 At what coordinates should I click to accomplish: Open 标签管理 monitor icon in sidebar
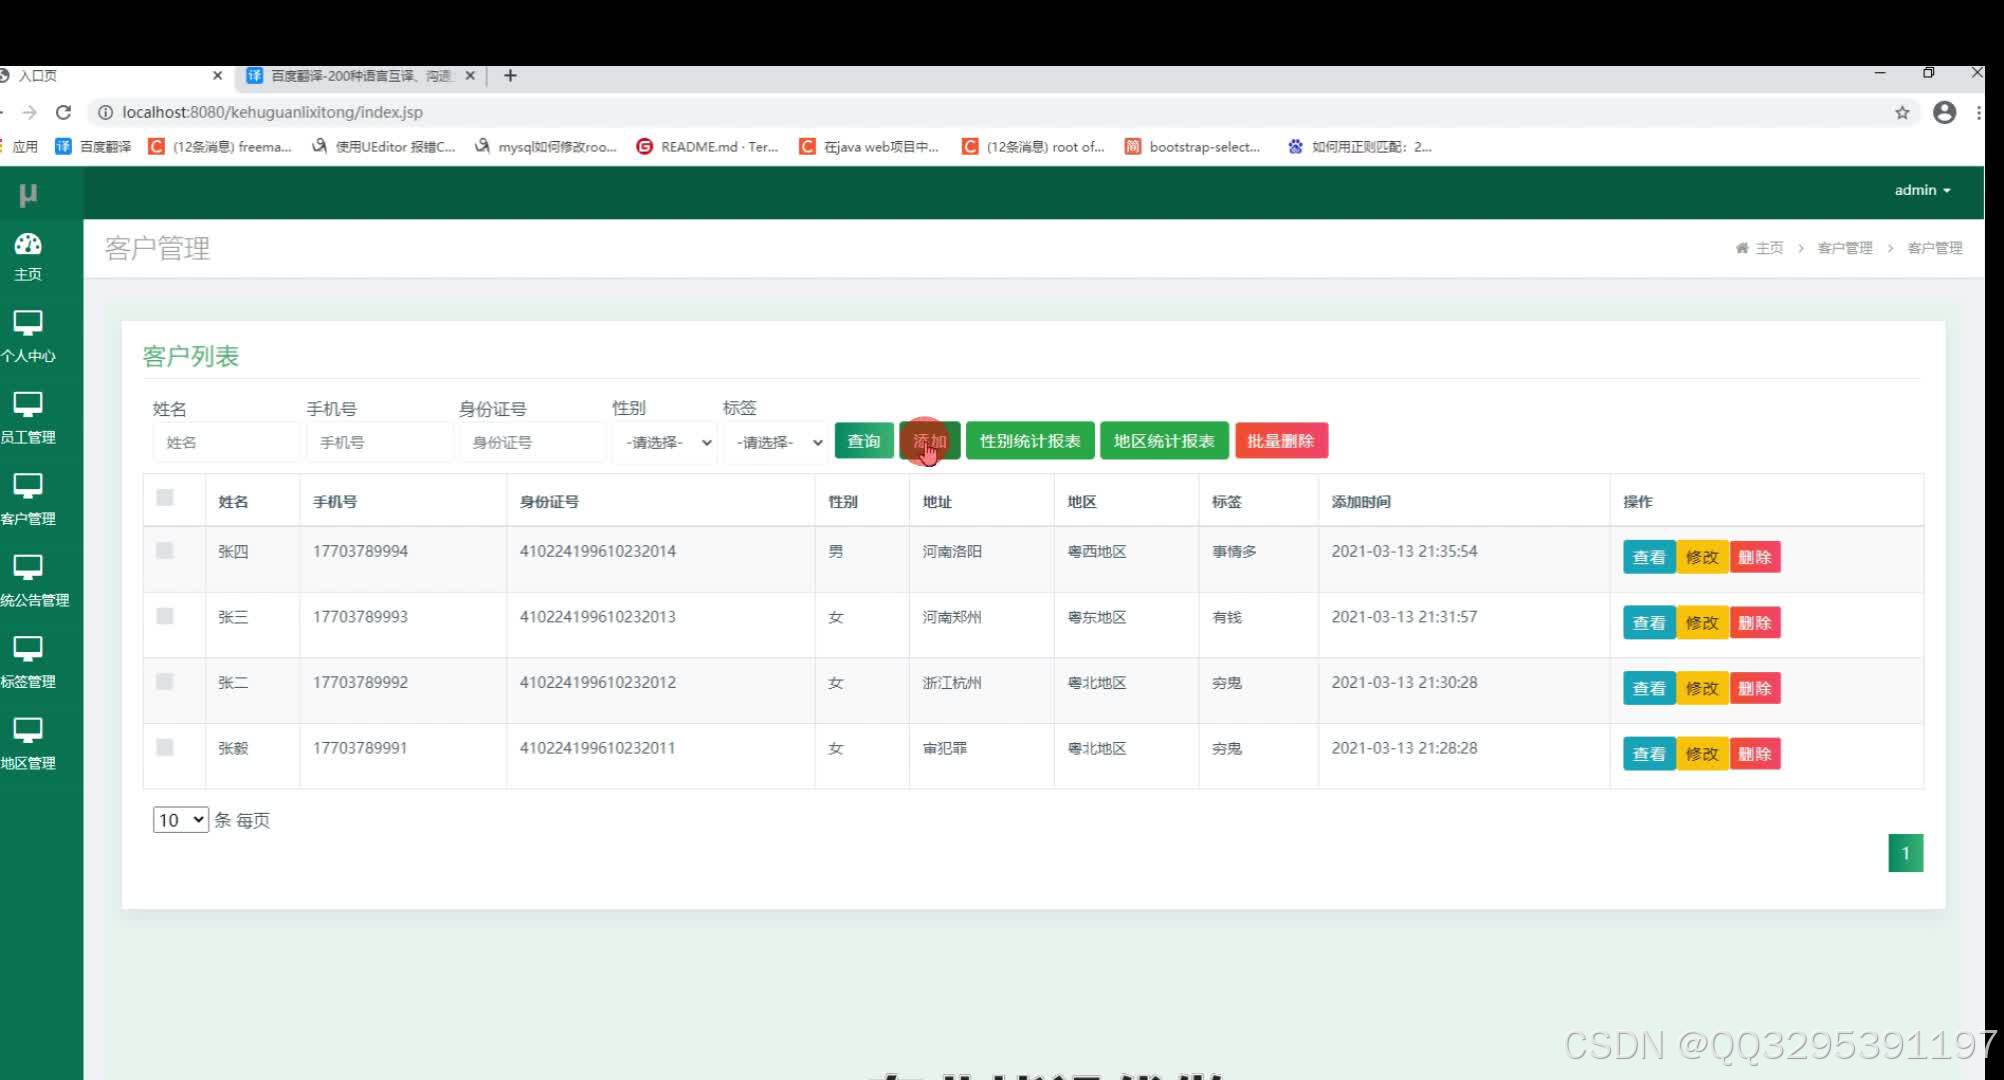pos(28,649)
